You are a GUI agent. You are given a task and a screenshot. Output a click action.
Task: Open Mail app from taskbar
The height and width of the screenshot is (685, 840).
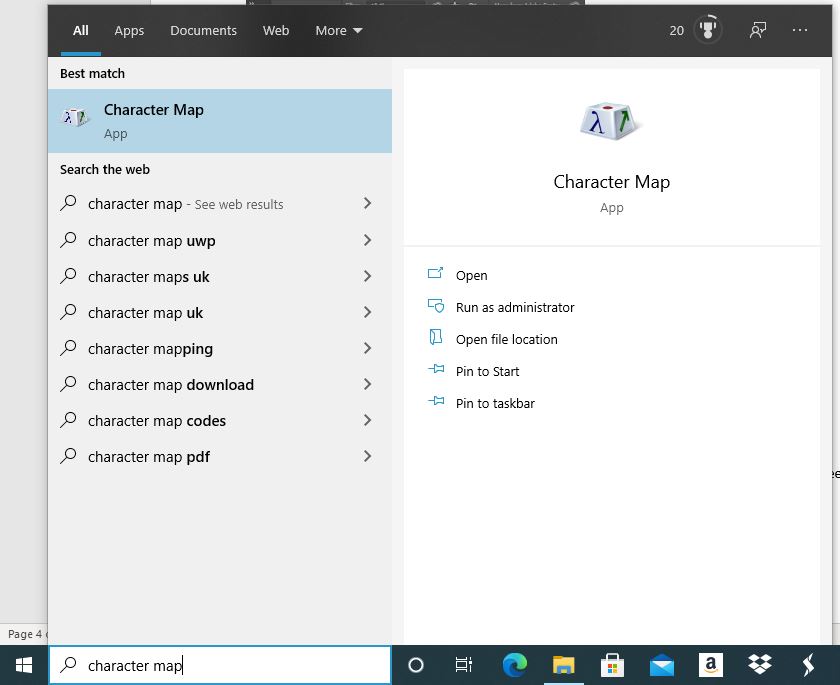click(x=662, y=665)
